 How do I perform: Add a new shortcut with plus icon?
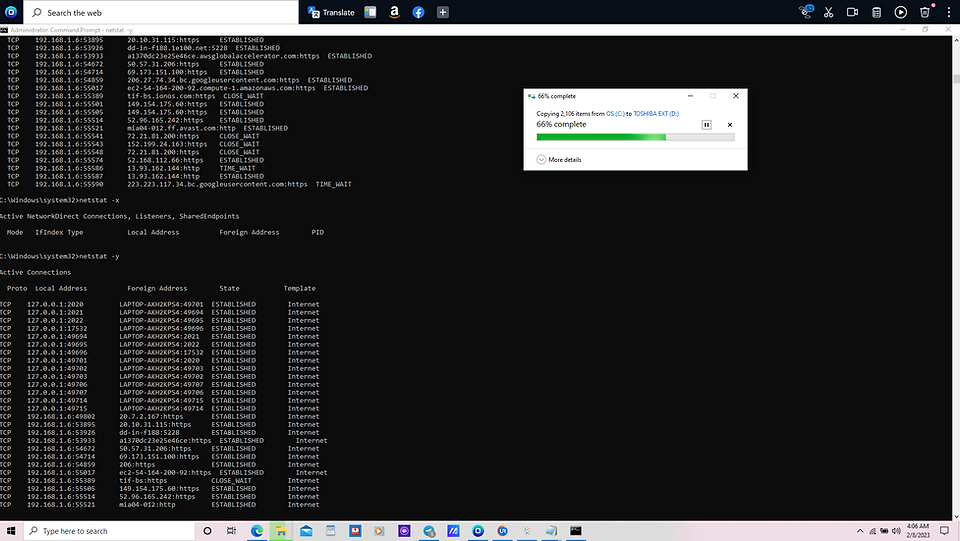click(x=443, y=12)
